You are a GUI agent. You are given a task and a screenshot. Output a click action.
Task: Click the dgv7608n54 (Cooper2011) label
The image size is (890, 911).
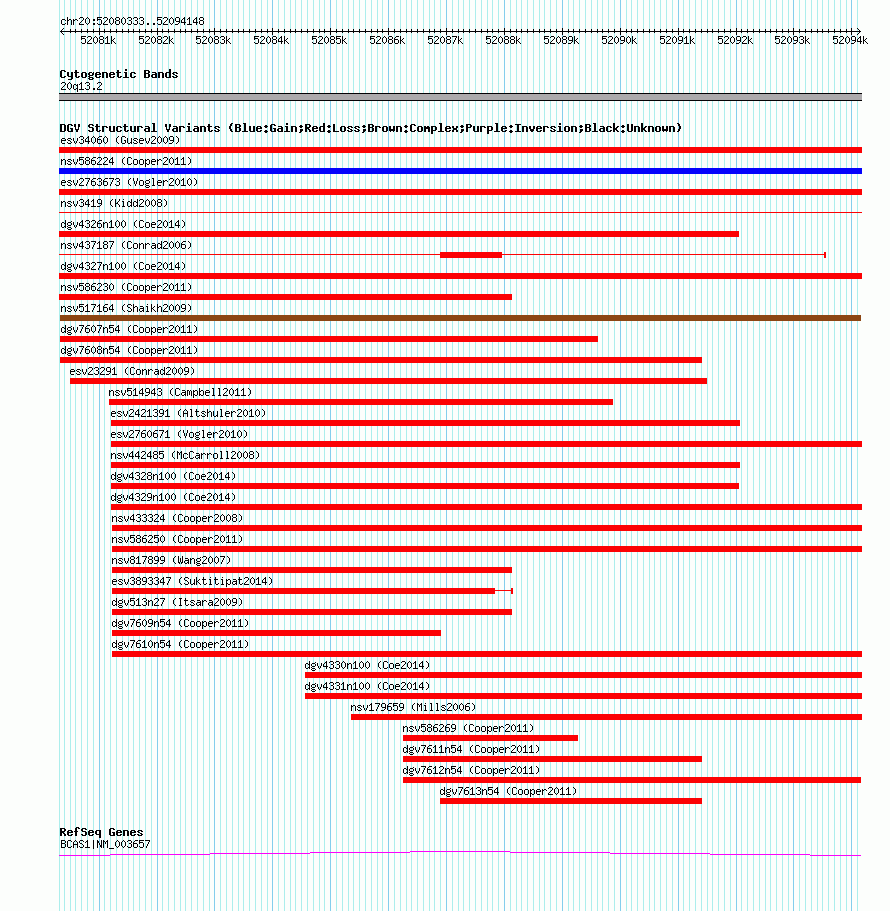129,350
